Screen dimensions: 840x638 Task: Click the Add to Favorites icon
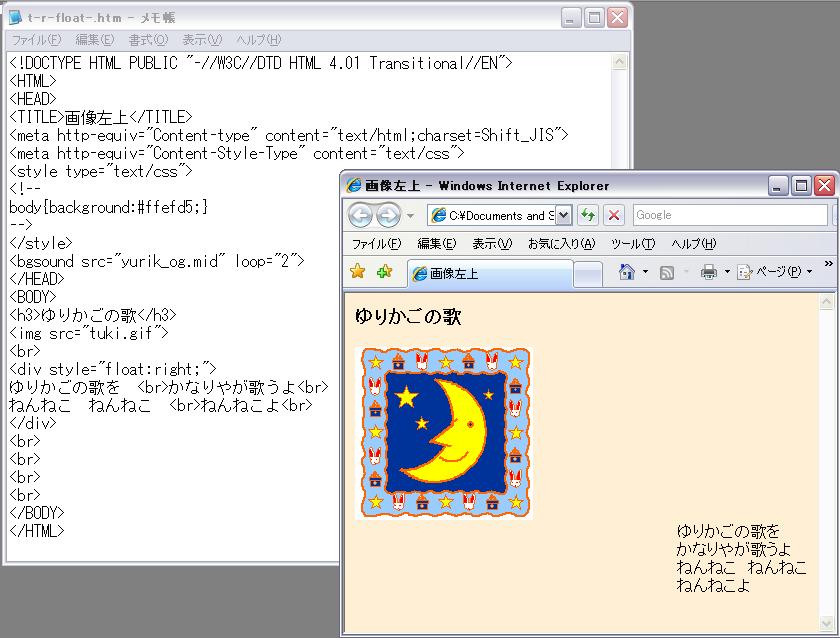click(384, 272)
